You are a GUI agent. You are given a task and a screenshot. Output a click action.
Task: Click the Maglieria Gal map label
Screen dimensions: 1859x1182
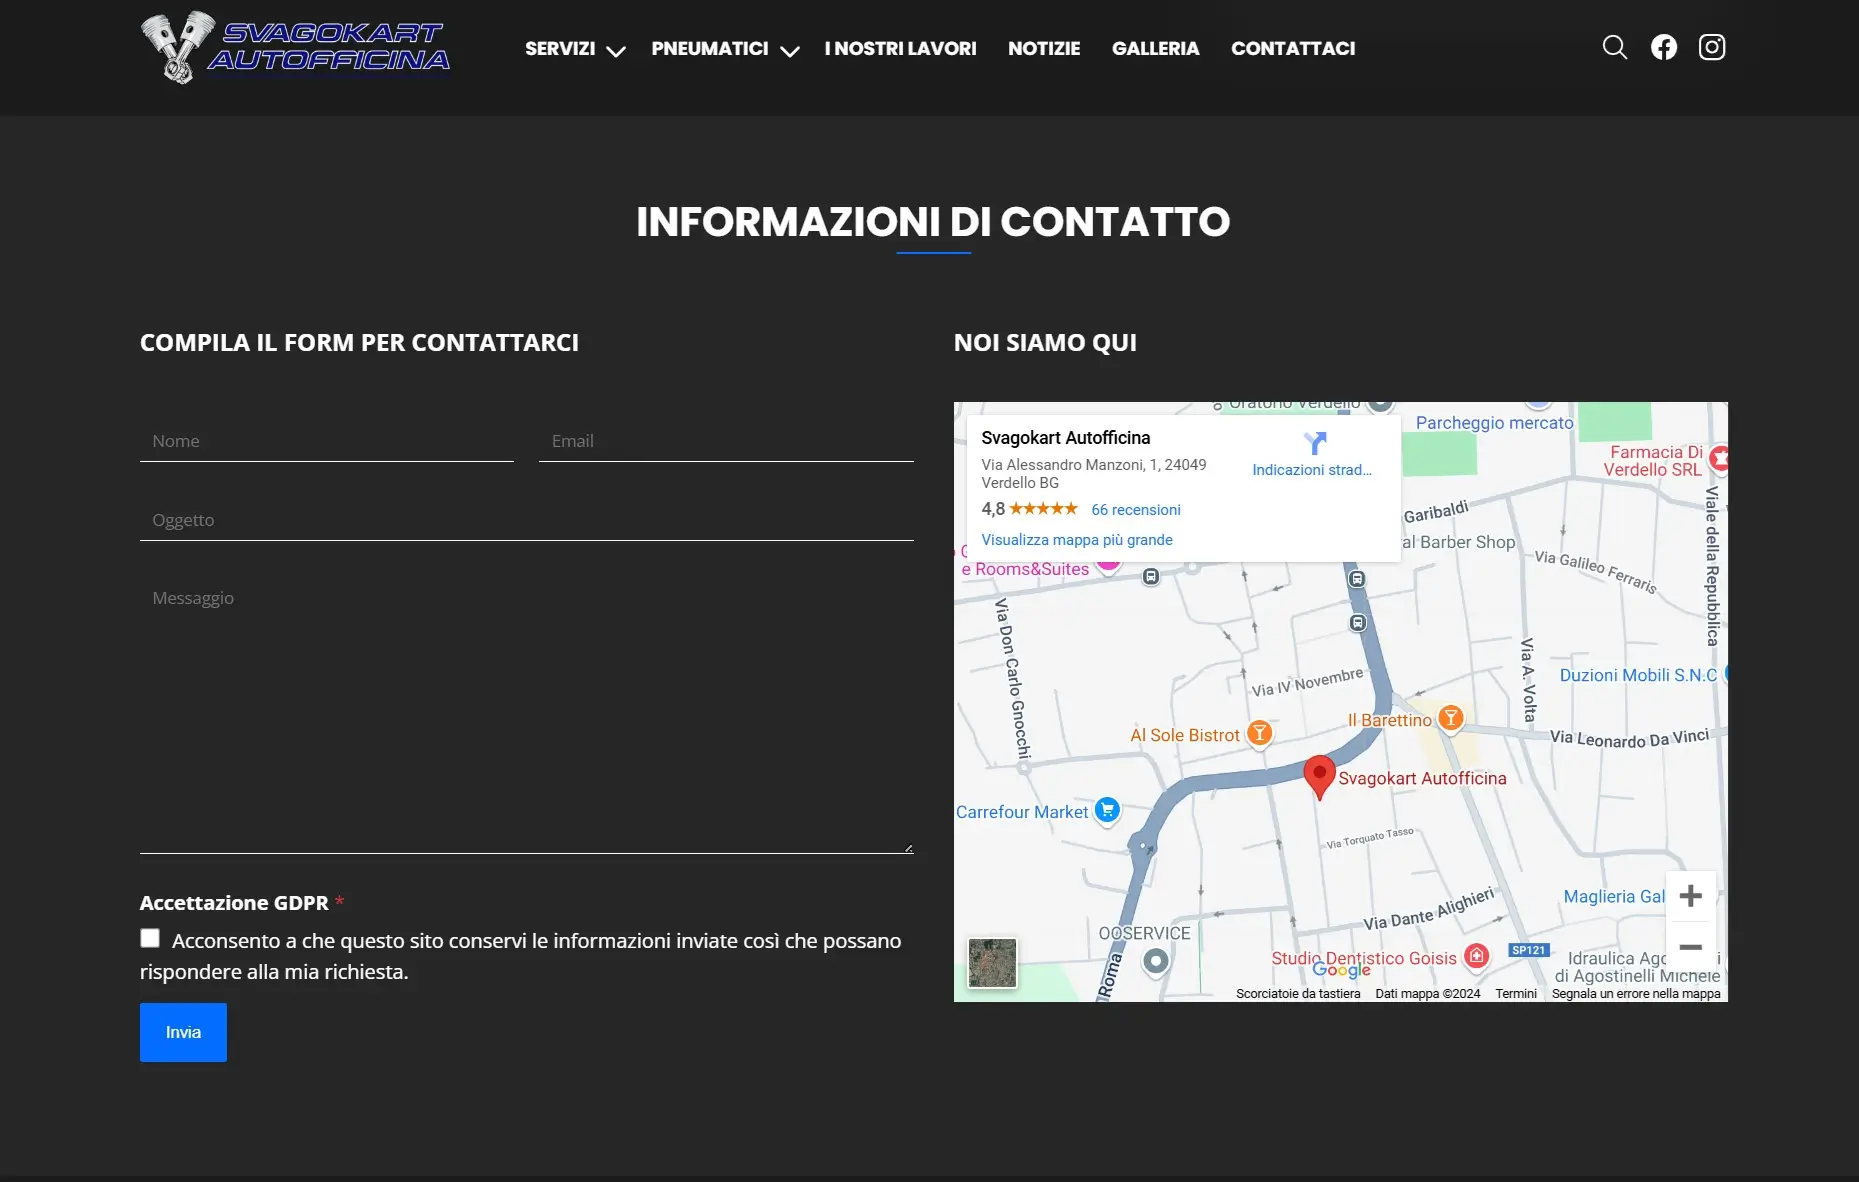tap(1614, 897)
